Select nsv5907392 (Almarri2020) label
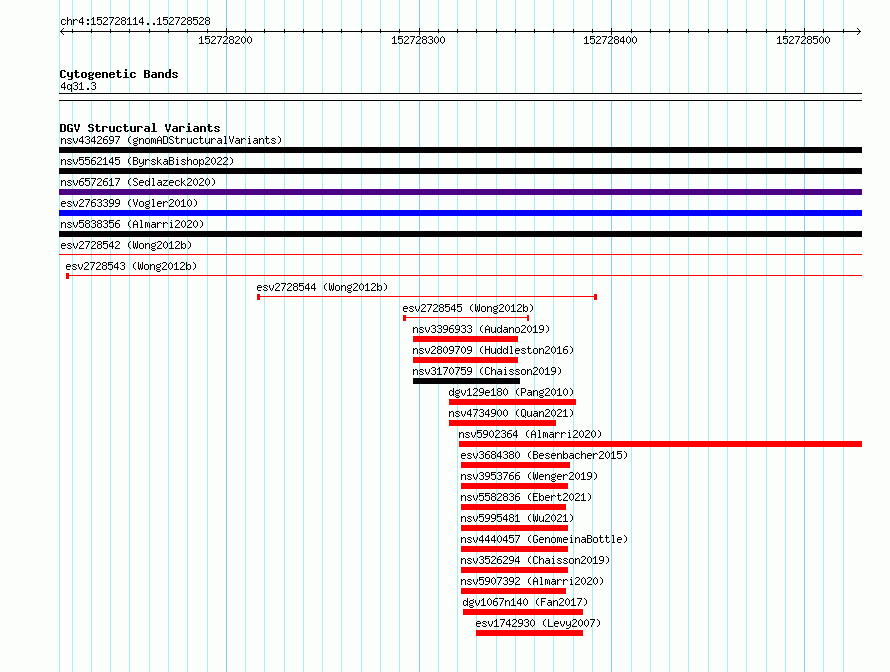 [532, 581]
